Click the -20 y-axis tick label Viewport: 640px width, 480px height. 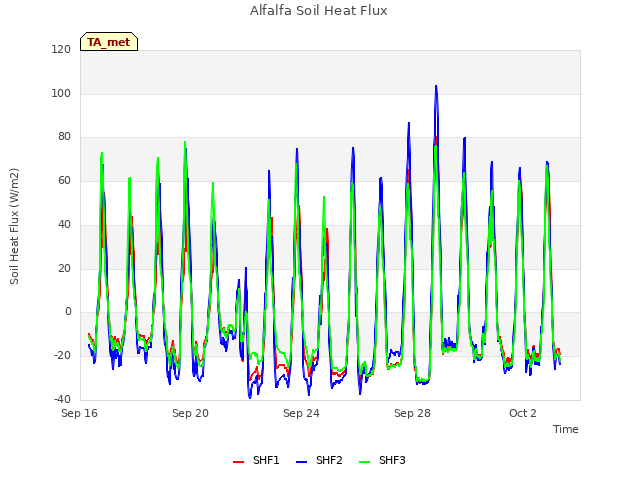click(x=62, y=355)
